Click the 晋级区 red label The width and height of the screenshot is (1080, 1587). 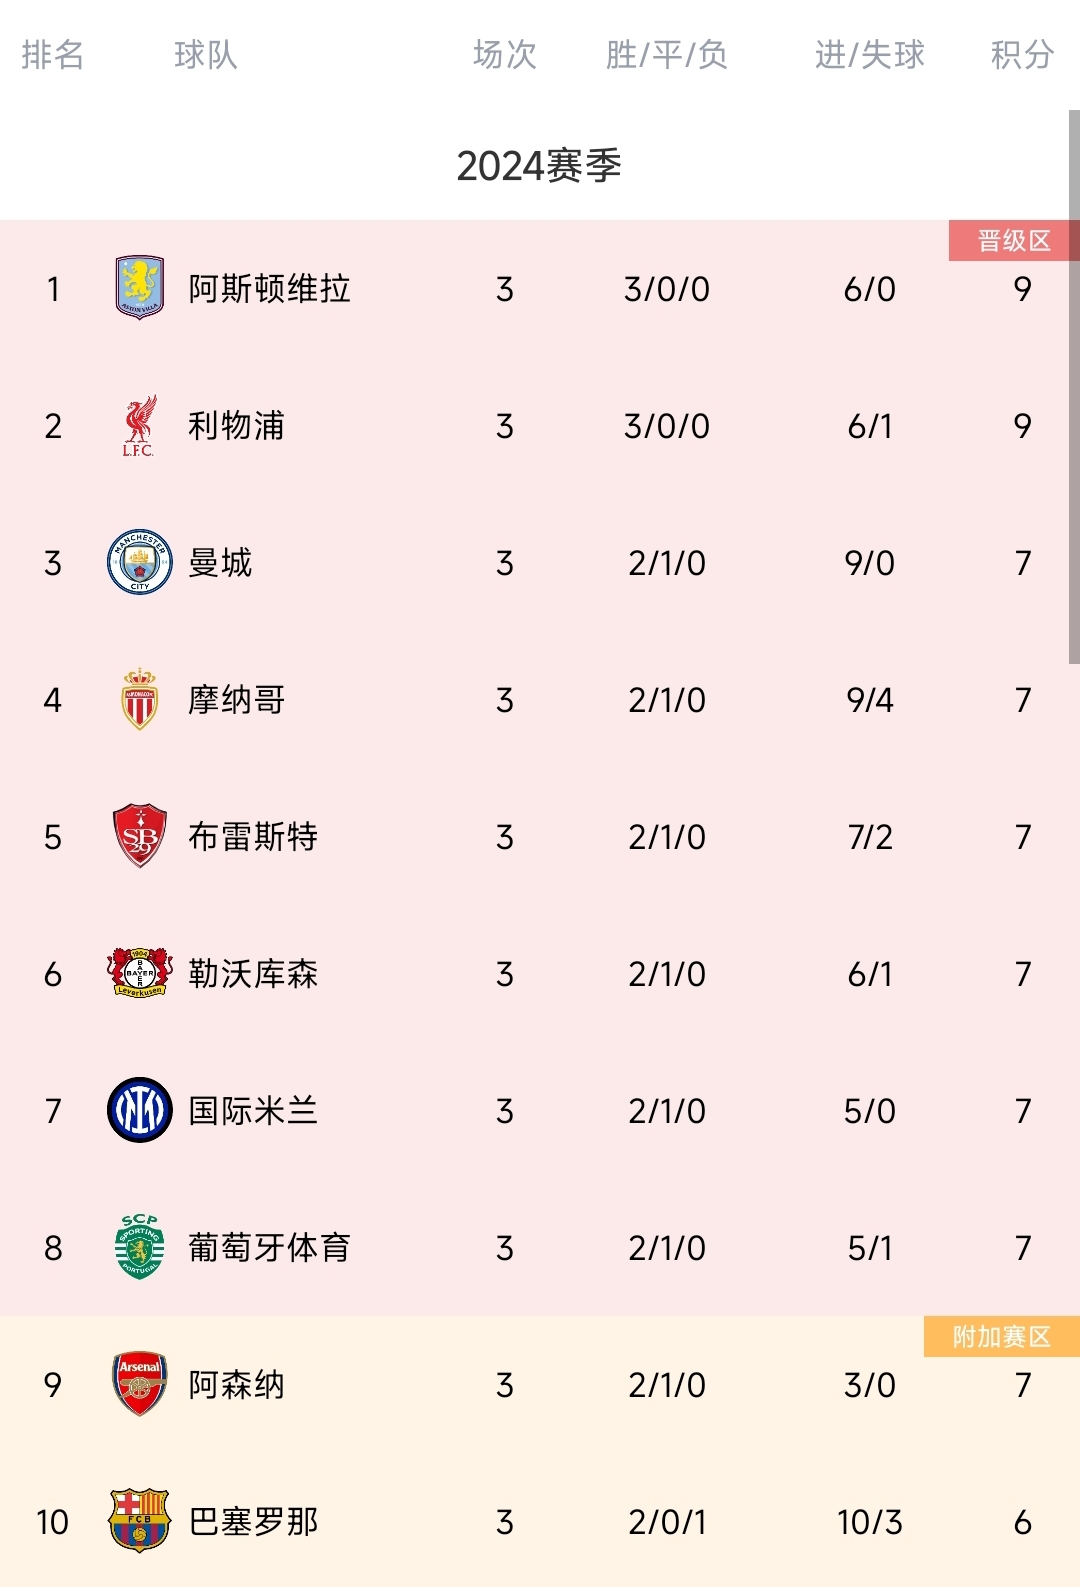[1014, 240]
